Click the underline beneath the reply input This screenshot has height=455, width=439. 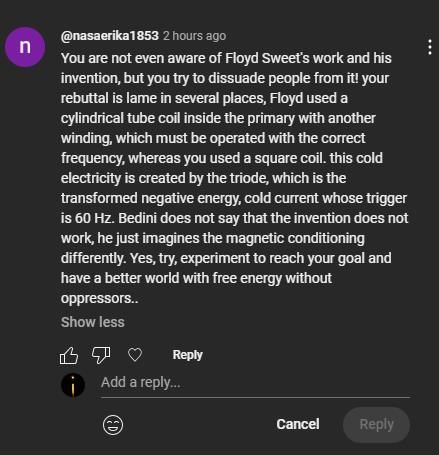[x=255, y=397]
